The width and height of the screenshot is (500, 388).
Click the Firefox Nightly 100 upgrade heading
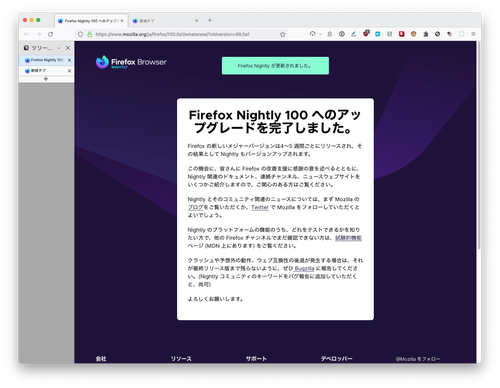(275, 121)
